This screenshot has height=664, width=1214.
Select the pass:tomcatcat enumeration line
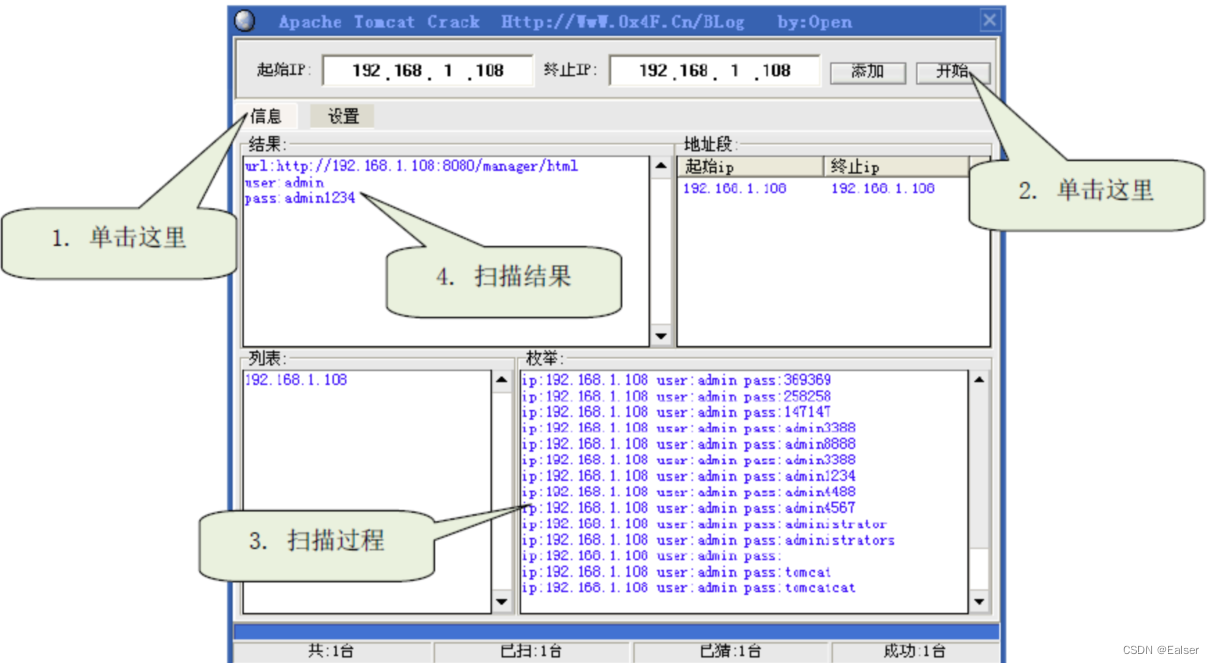689,588
